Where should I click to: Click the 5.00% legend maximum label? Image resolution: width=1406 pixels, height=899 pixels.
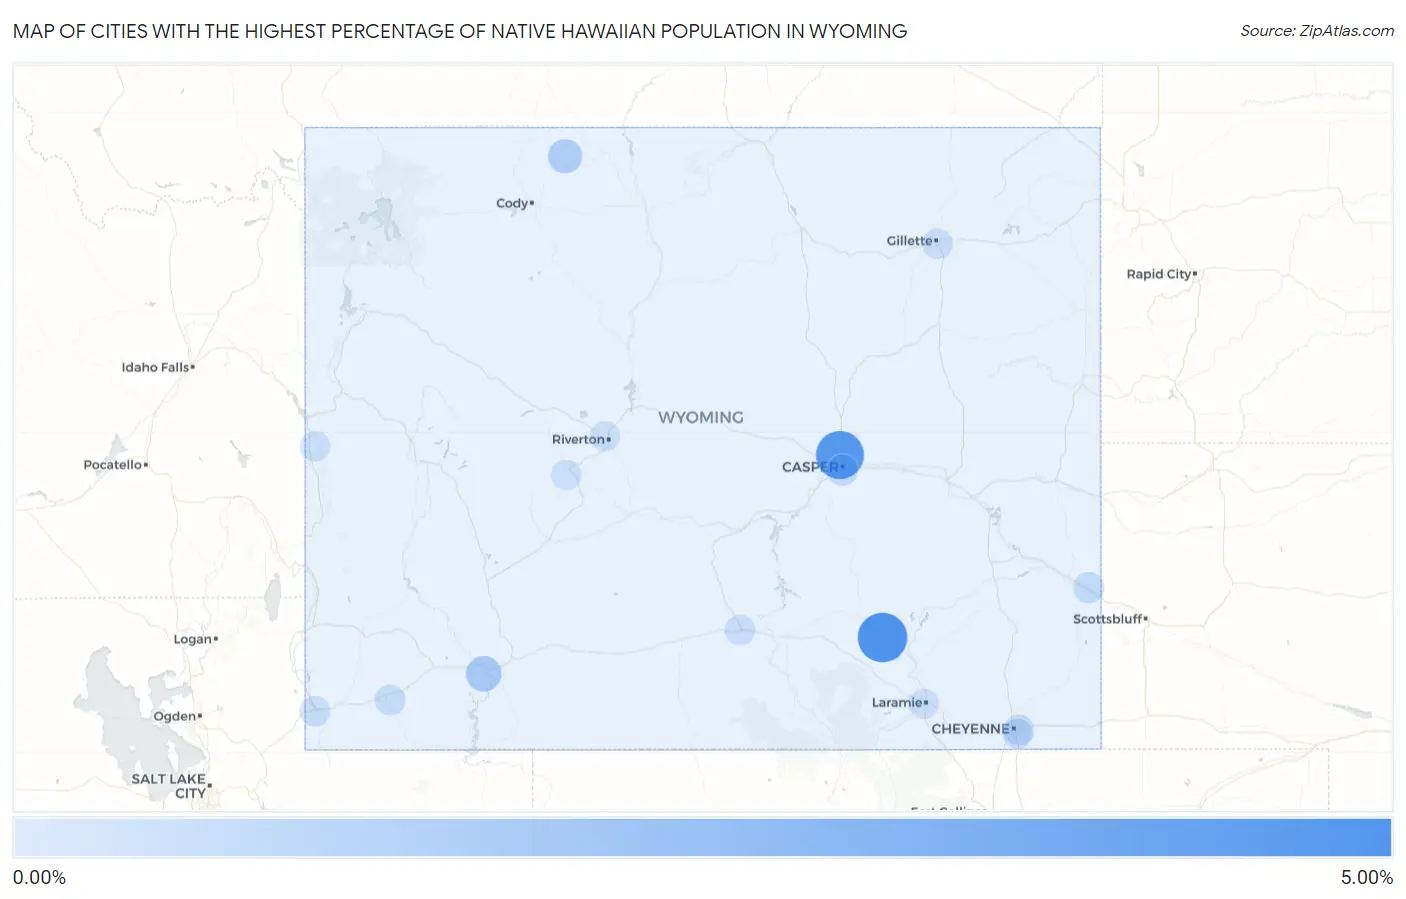coord(1367,878)
